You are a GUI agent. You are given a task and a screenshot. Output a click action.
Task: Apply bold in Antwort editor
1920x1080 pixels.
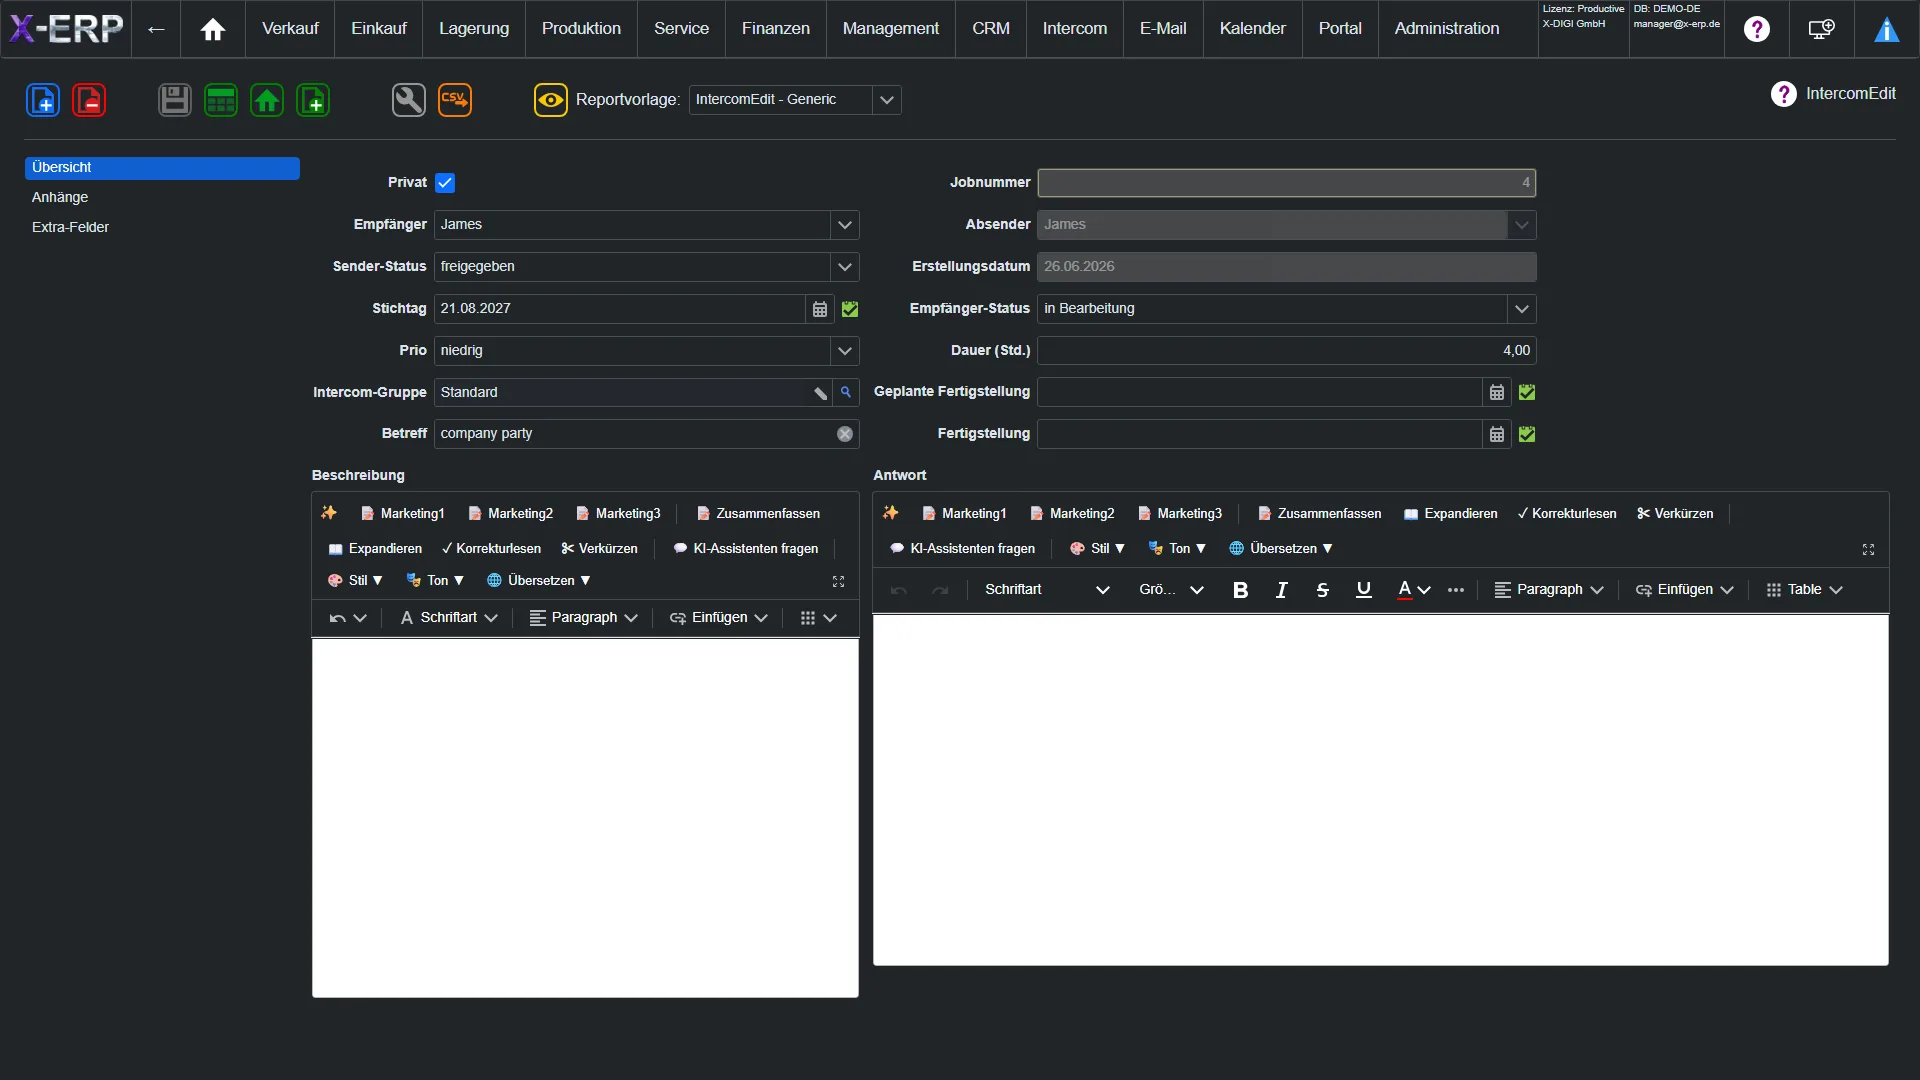click(x=1240, y=590)
